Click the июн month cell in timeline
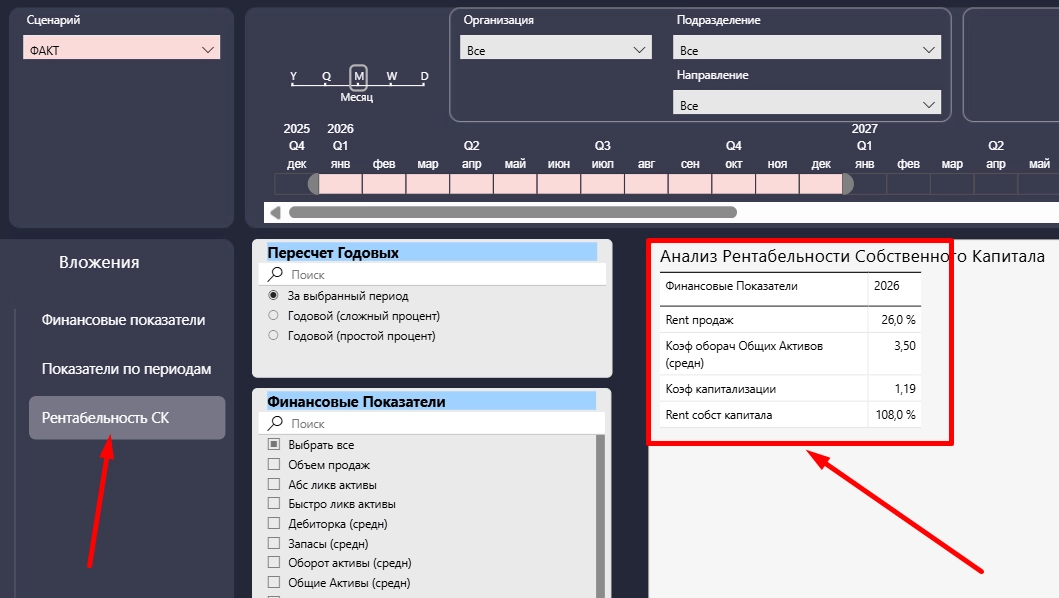 pos(559,184)
